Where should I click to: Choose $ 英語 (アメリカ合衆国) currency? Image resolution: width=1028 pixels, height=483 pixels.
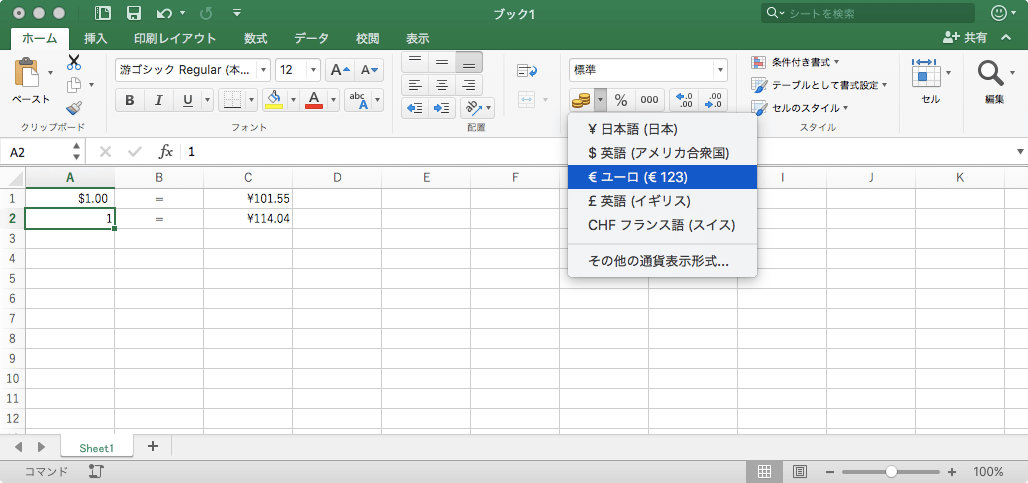click(662, 153)
